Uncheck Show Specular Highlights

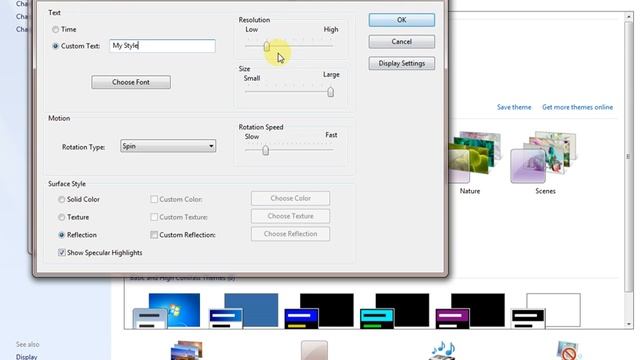click(x=62, y=253)
